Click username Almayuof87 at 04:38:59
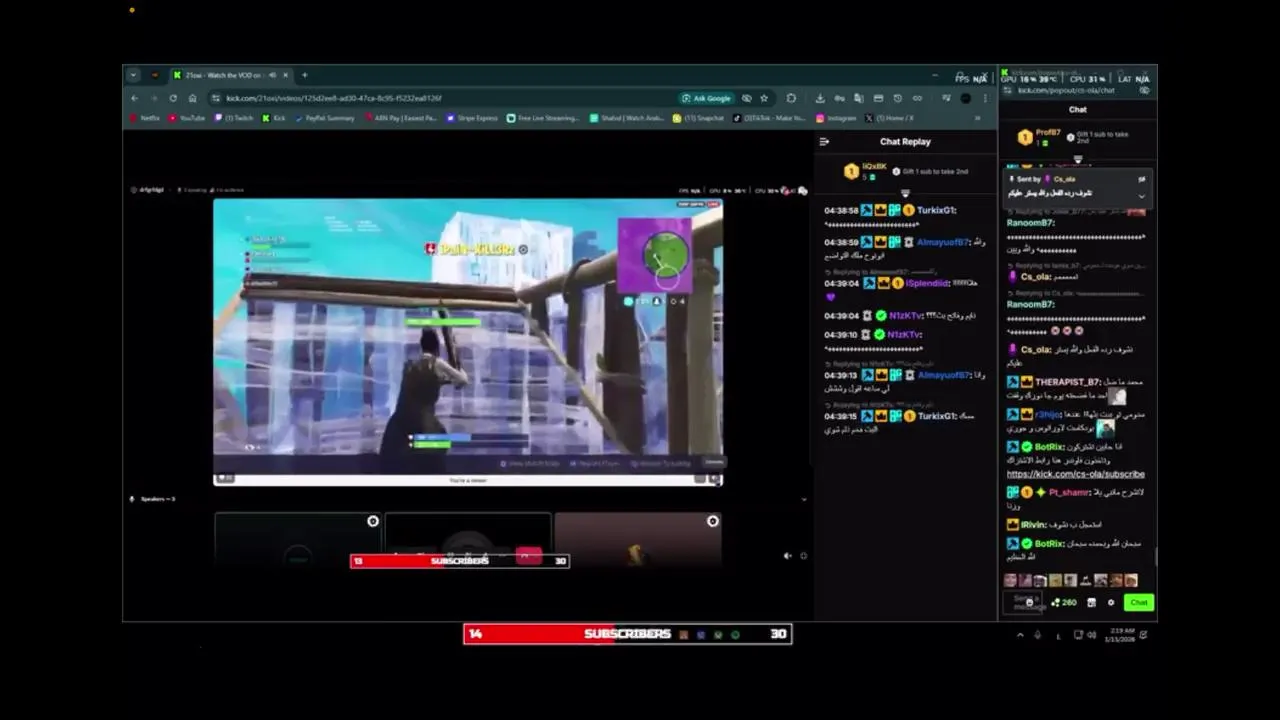Viewport: 1280px width, 720px height. (942, 243)
